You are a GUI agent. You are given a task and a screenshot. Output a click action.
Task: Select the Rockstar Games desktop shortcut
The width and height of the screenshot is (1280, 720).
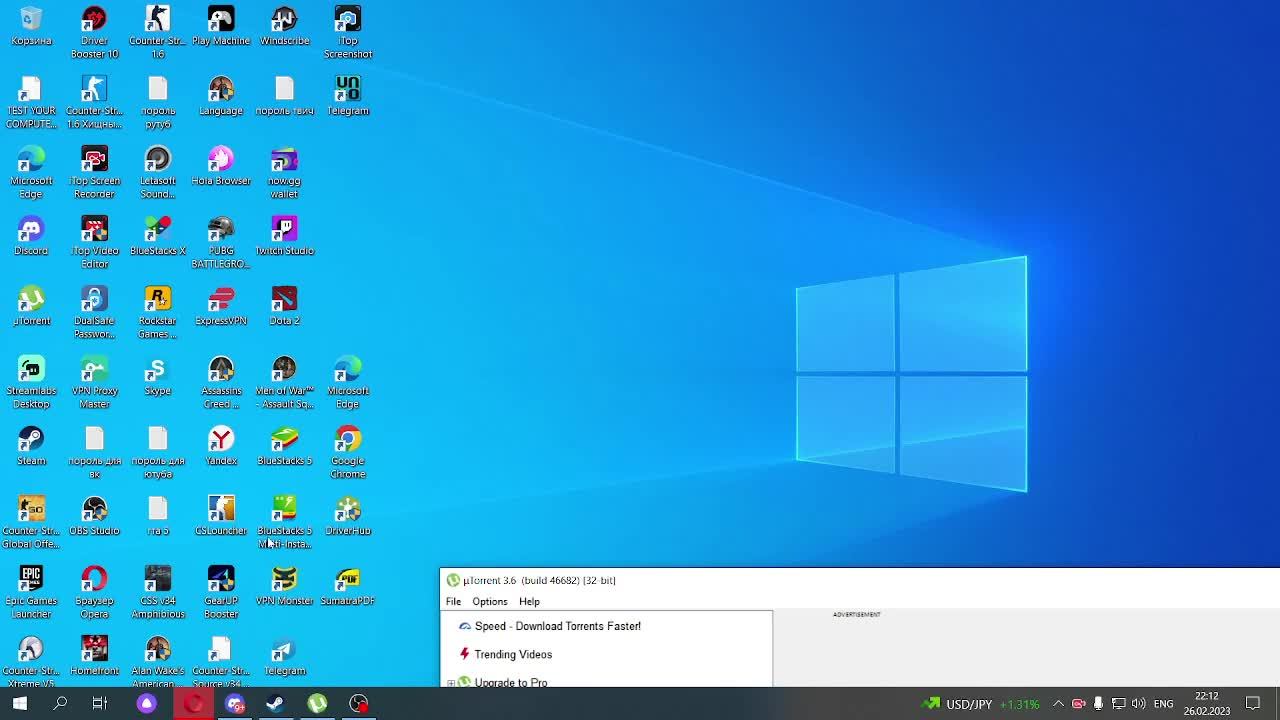pyautogui.click(x=157, y=312)
